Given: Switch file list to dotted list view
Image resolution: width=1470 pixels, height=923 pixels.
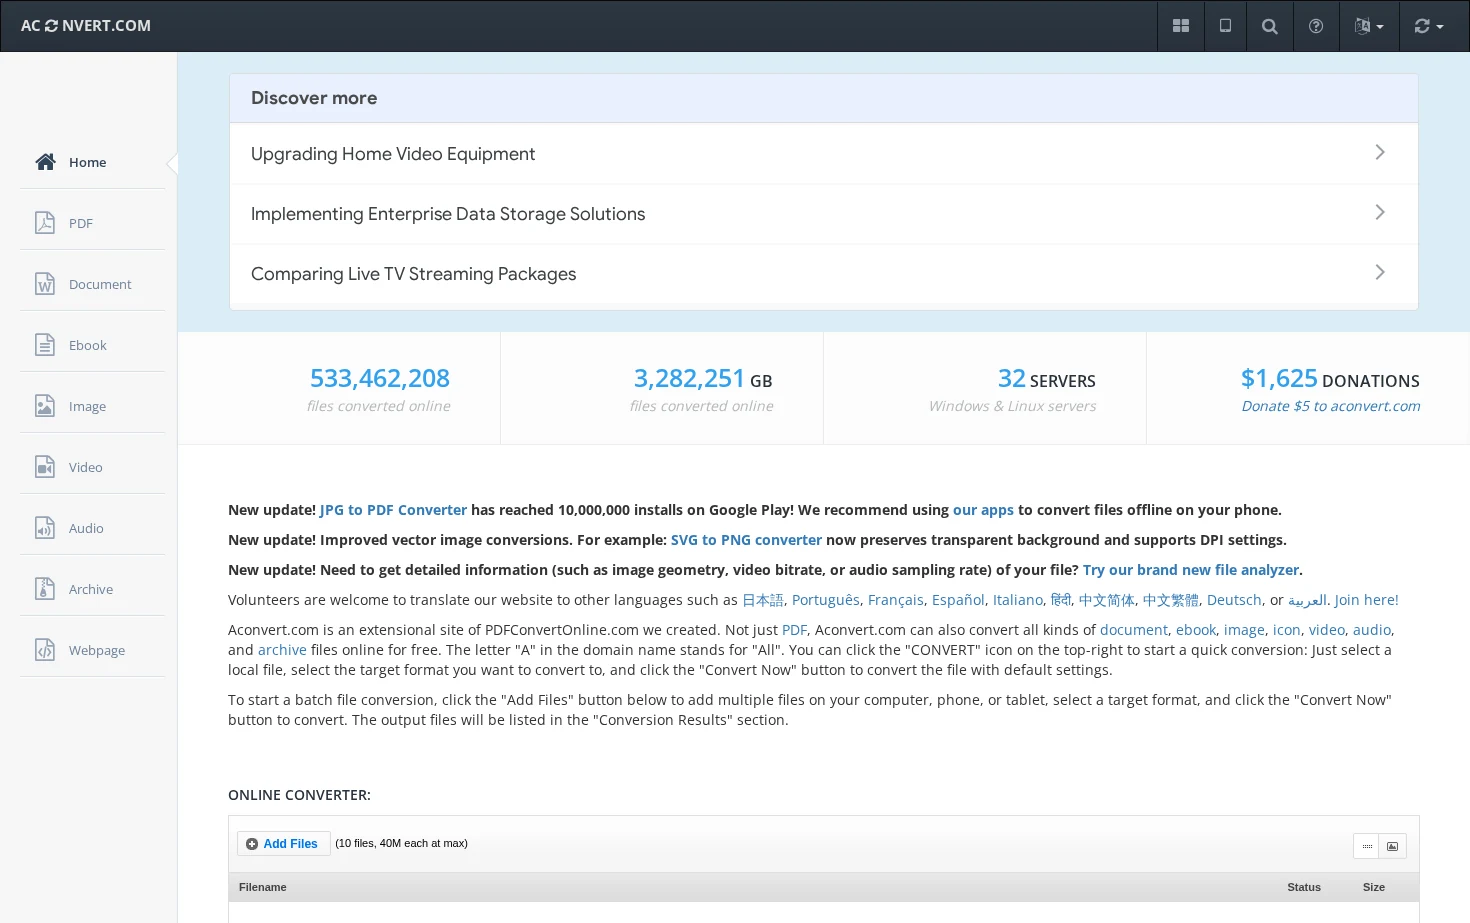Looking at the screenshot, I should click(1366, 846).
